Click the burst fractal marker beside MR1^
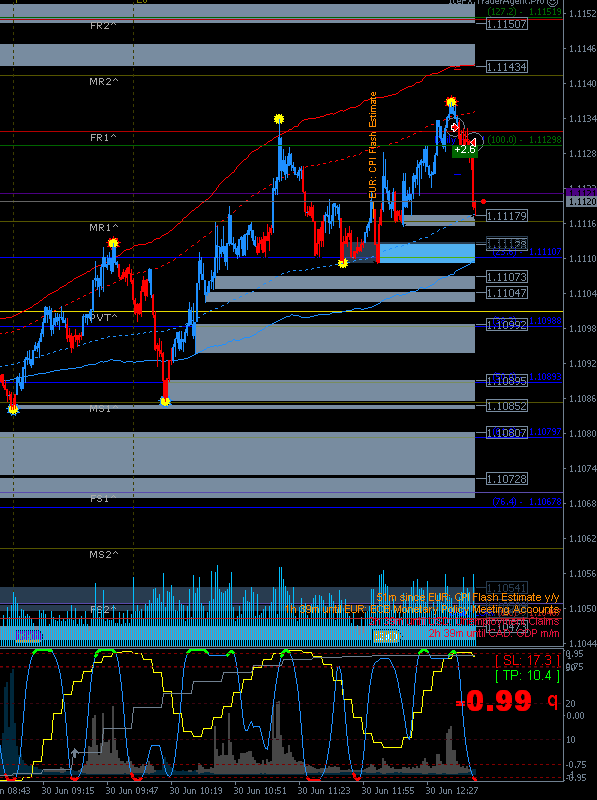The width and height of the screenshot is (597, 800). tap(113, 243)
